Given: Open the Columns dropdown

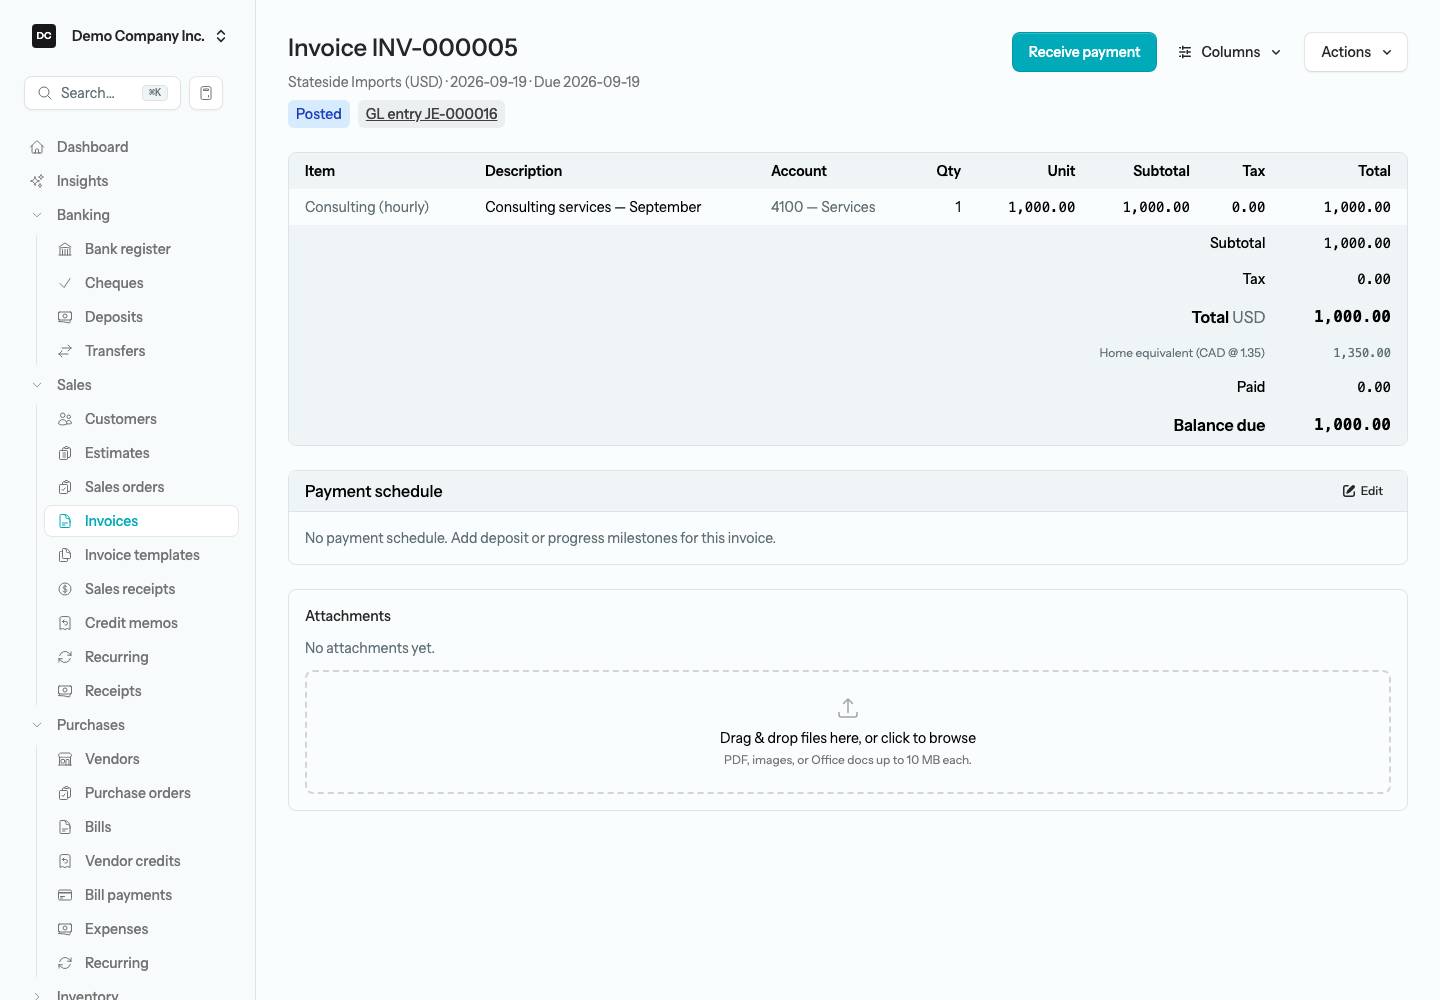Looking at the screenshot, I should tap(1230, 52).
